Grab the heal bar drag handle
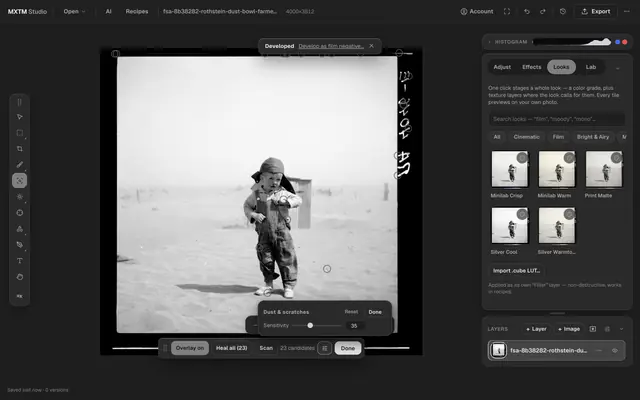640x400 pixels. (x=165, y=348)
